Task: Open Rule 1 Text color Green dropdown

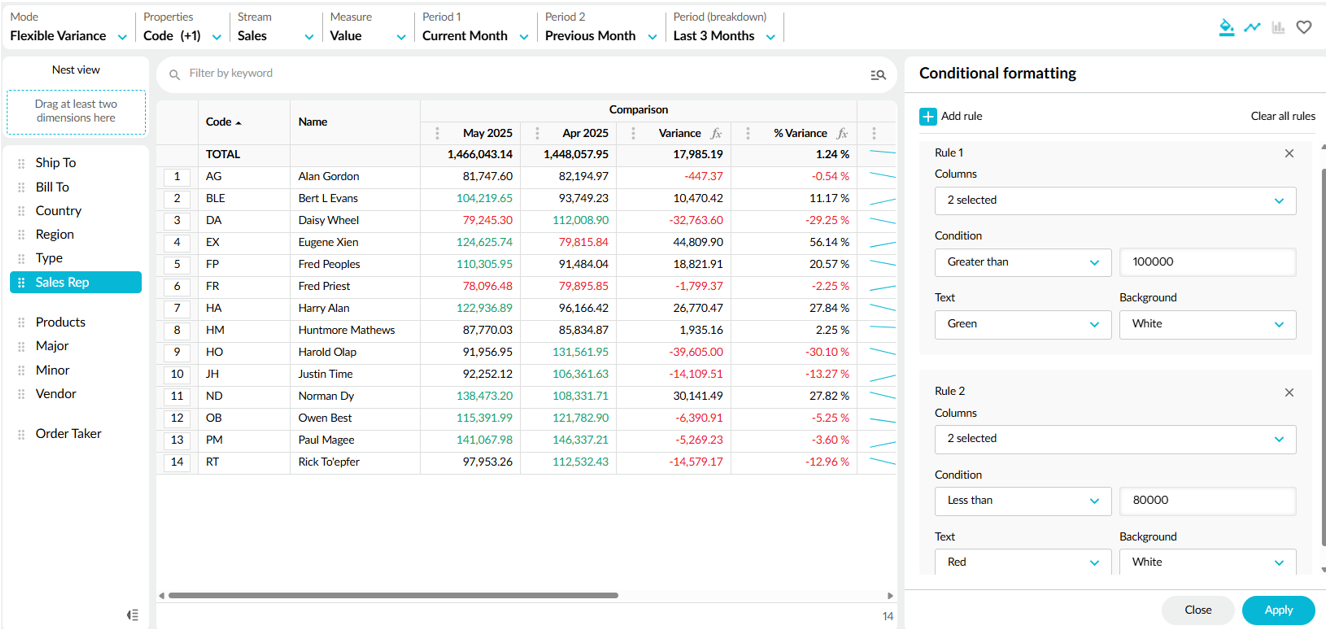Action: click(x=1022, y=324)
